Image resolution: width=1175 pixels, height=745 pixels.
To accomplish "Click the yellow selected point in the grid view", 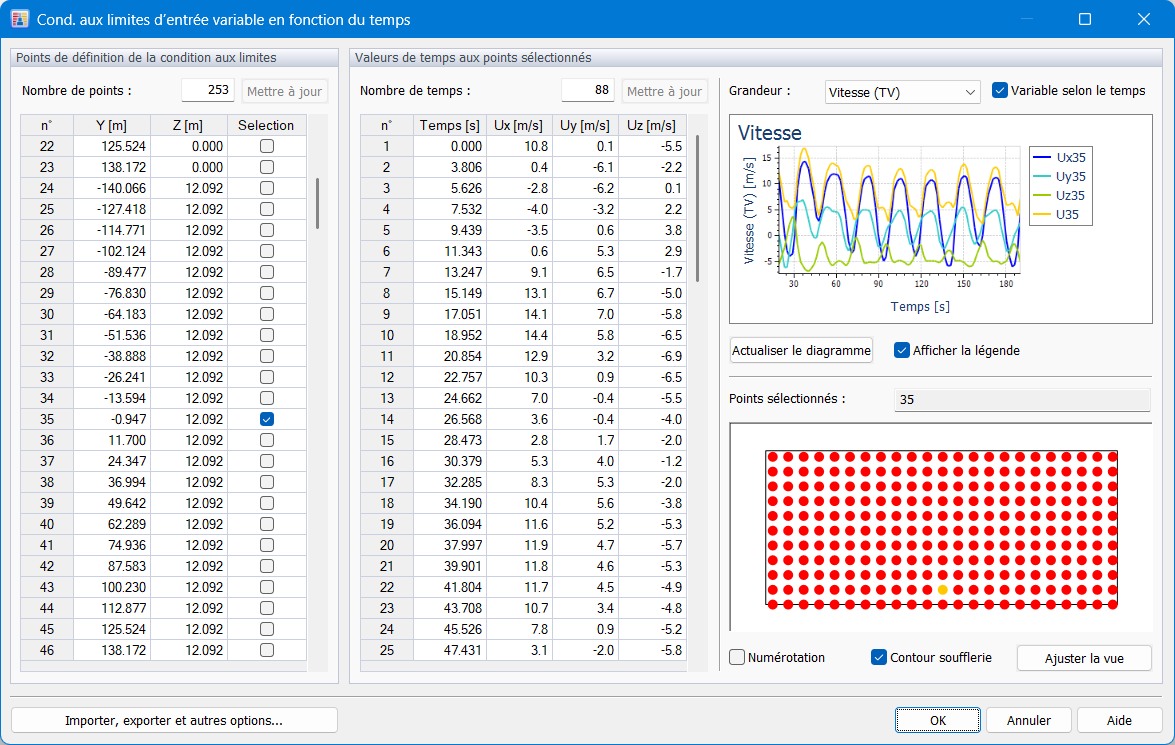I will point(943,590).
